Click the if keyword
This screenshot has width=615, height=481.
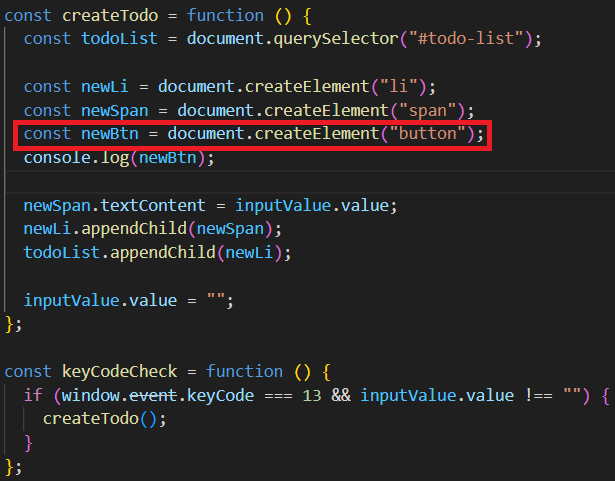(33, 395)
